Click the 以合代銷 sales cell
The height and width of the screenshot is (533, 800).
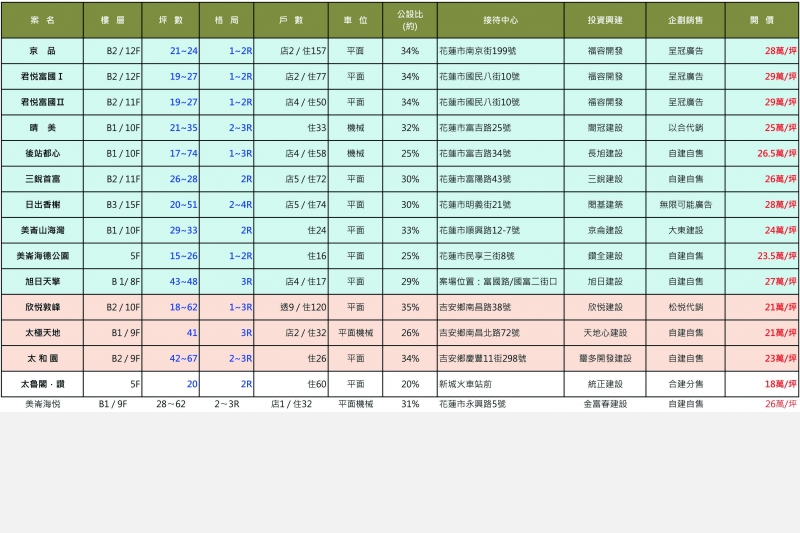[685, 128]
